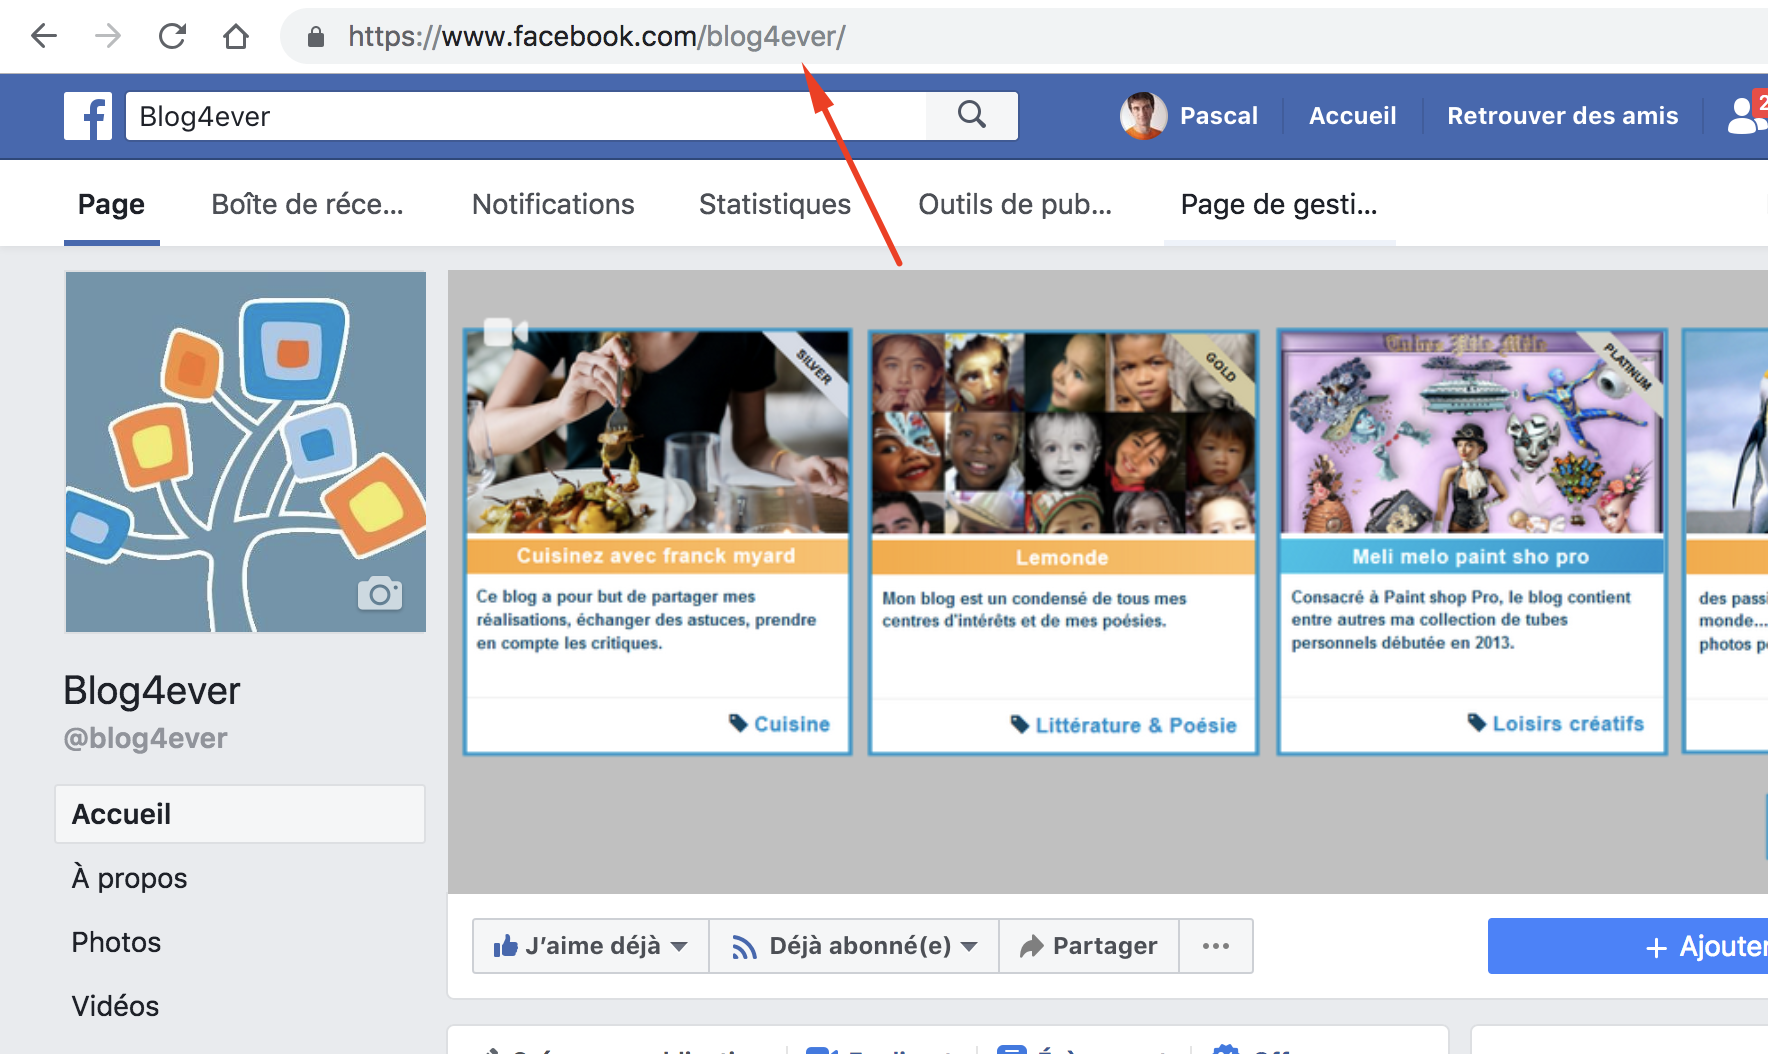Click Accueil in the blue top bar

pyautogui.click(x=1352, y=116)
